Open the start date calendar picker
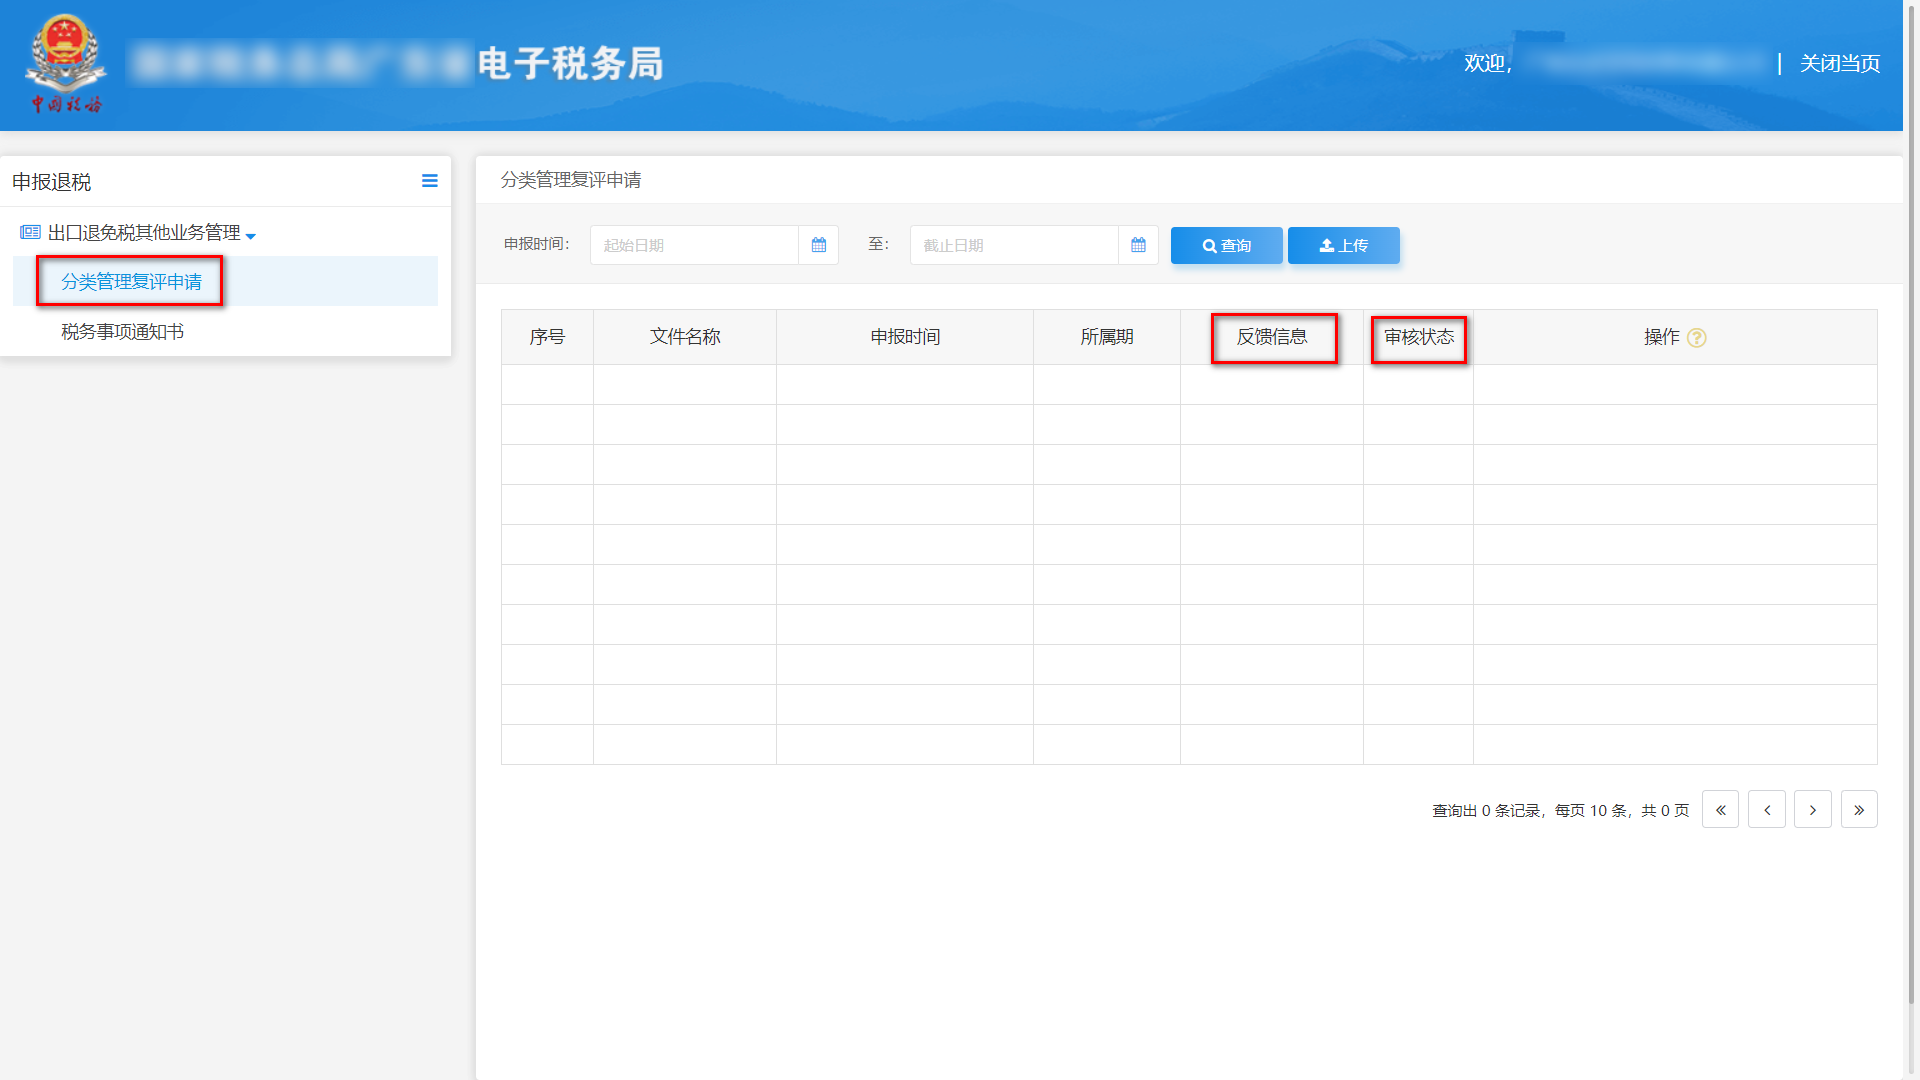 pos(818,245)
